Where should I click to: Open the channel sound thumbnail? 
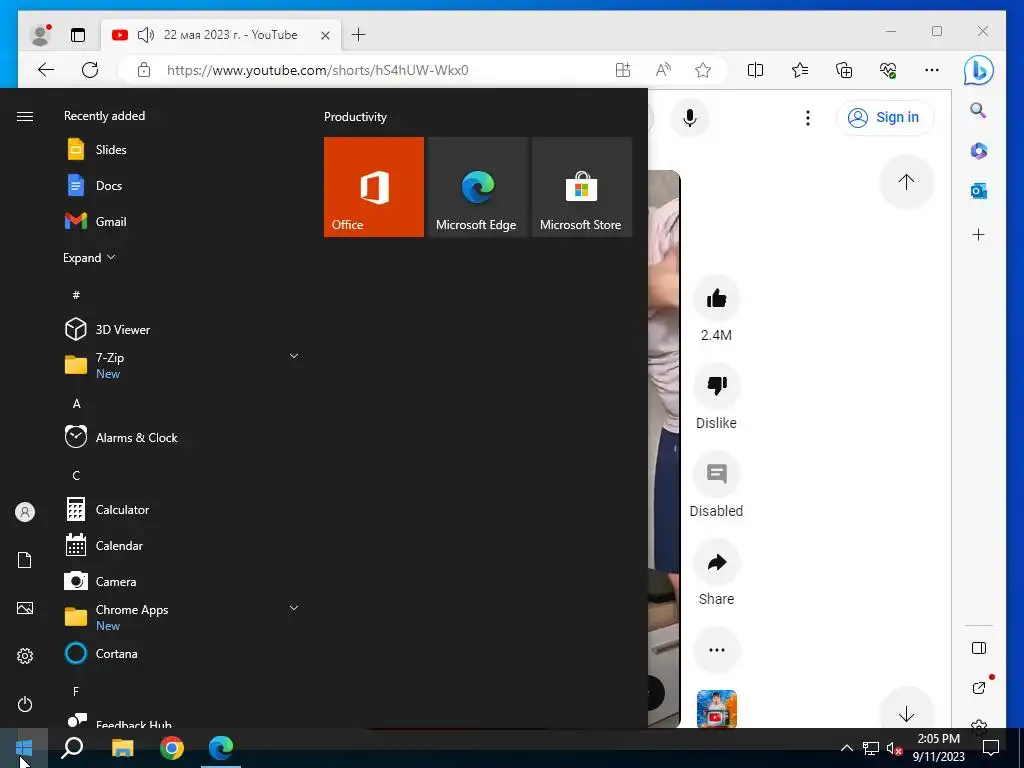coord(716,709)
